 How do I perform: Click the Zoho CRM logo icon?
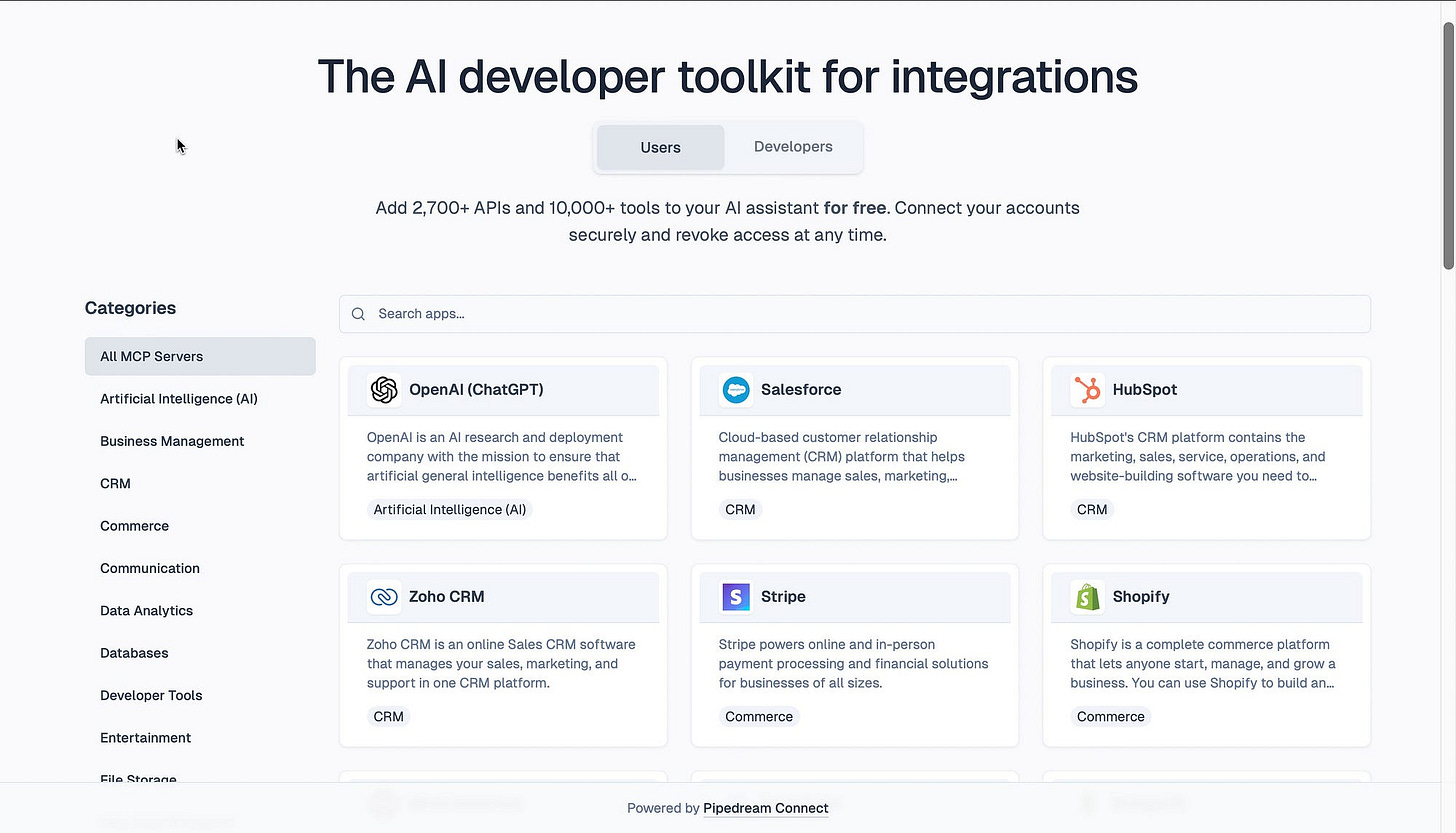tap(384, 597)
